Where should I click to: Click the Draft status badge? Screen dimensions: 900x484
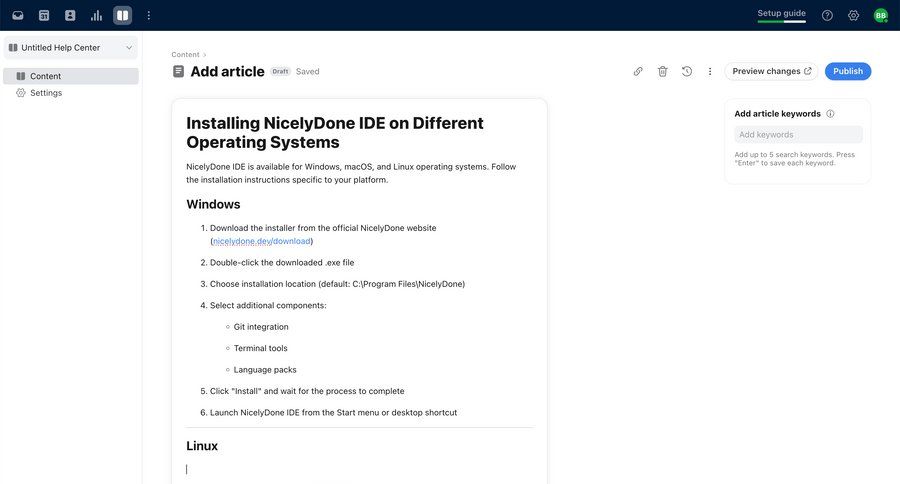coord(280,72)
